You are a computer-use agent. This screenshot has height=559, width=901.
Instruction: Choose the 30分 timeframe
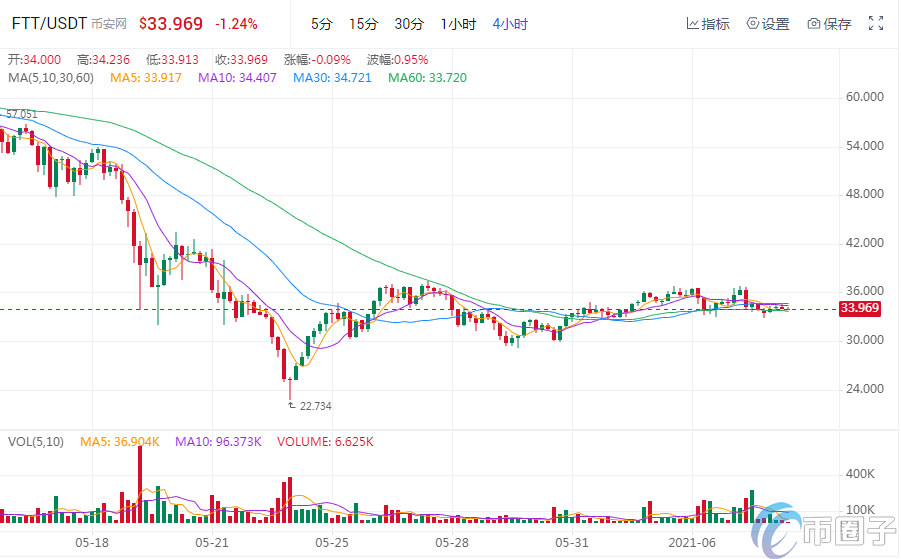408,24
